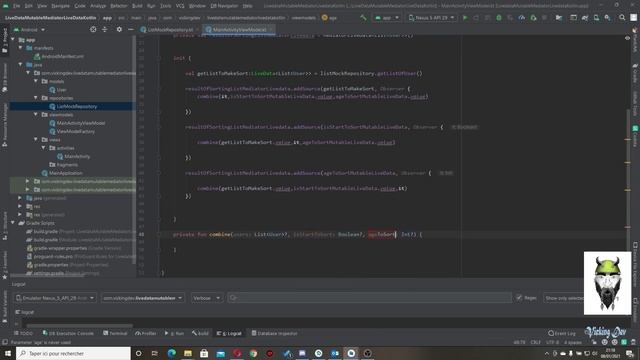640x360 pixels.
Task: Click the viewmodels breadcrumb in the navigation bar
Action: (x=303, y=18)
